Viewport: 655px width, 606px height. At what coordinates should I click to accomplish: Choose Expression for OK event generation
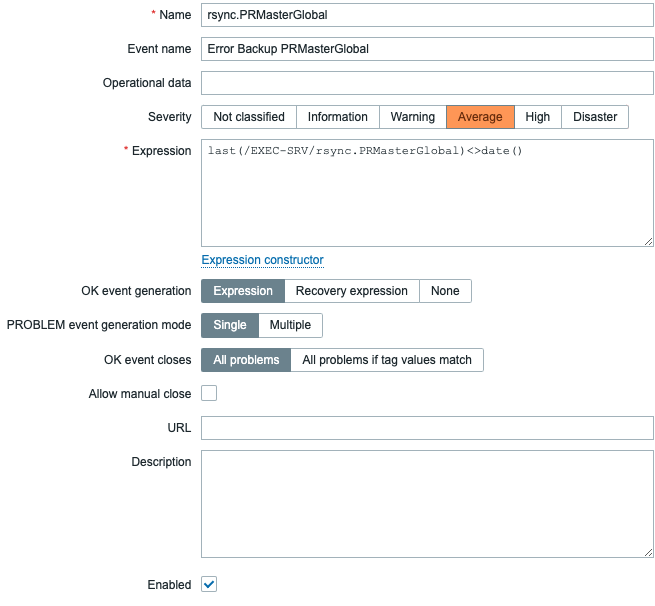(x=243, y=291)
